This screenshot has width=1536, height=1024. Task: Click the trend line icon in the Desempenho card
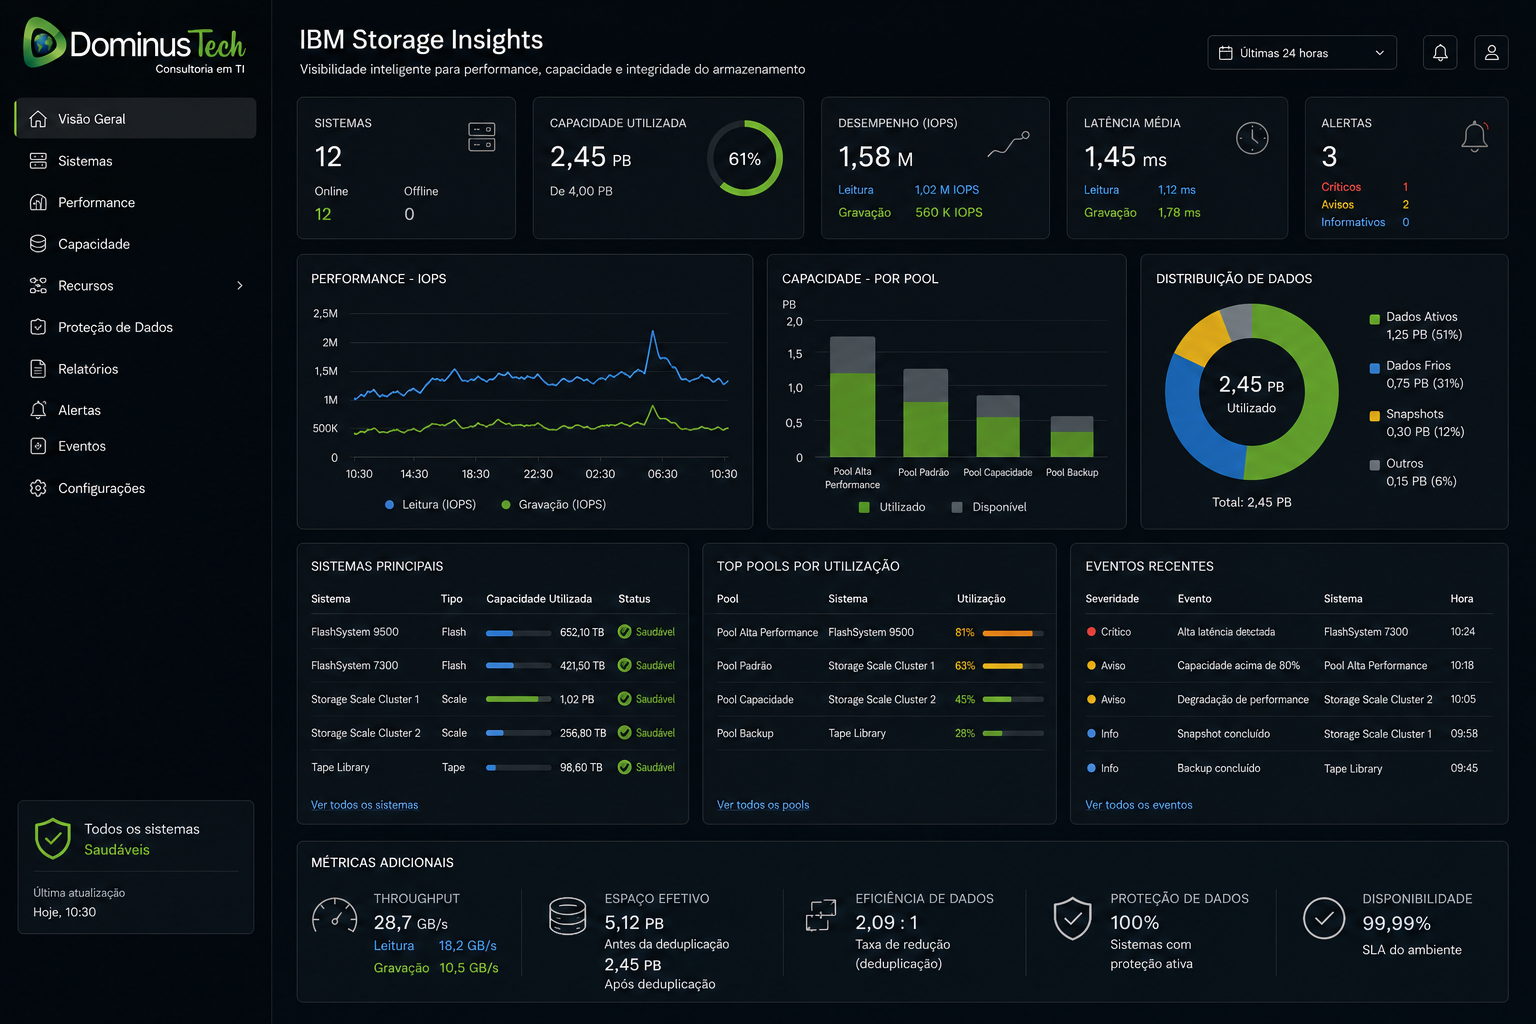[x=1009, y=144]
